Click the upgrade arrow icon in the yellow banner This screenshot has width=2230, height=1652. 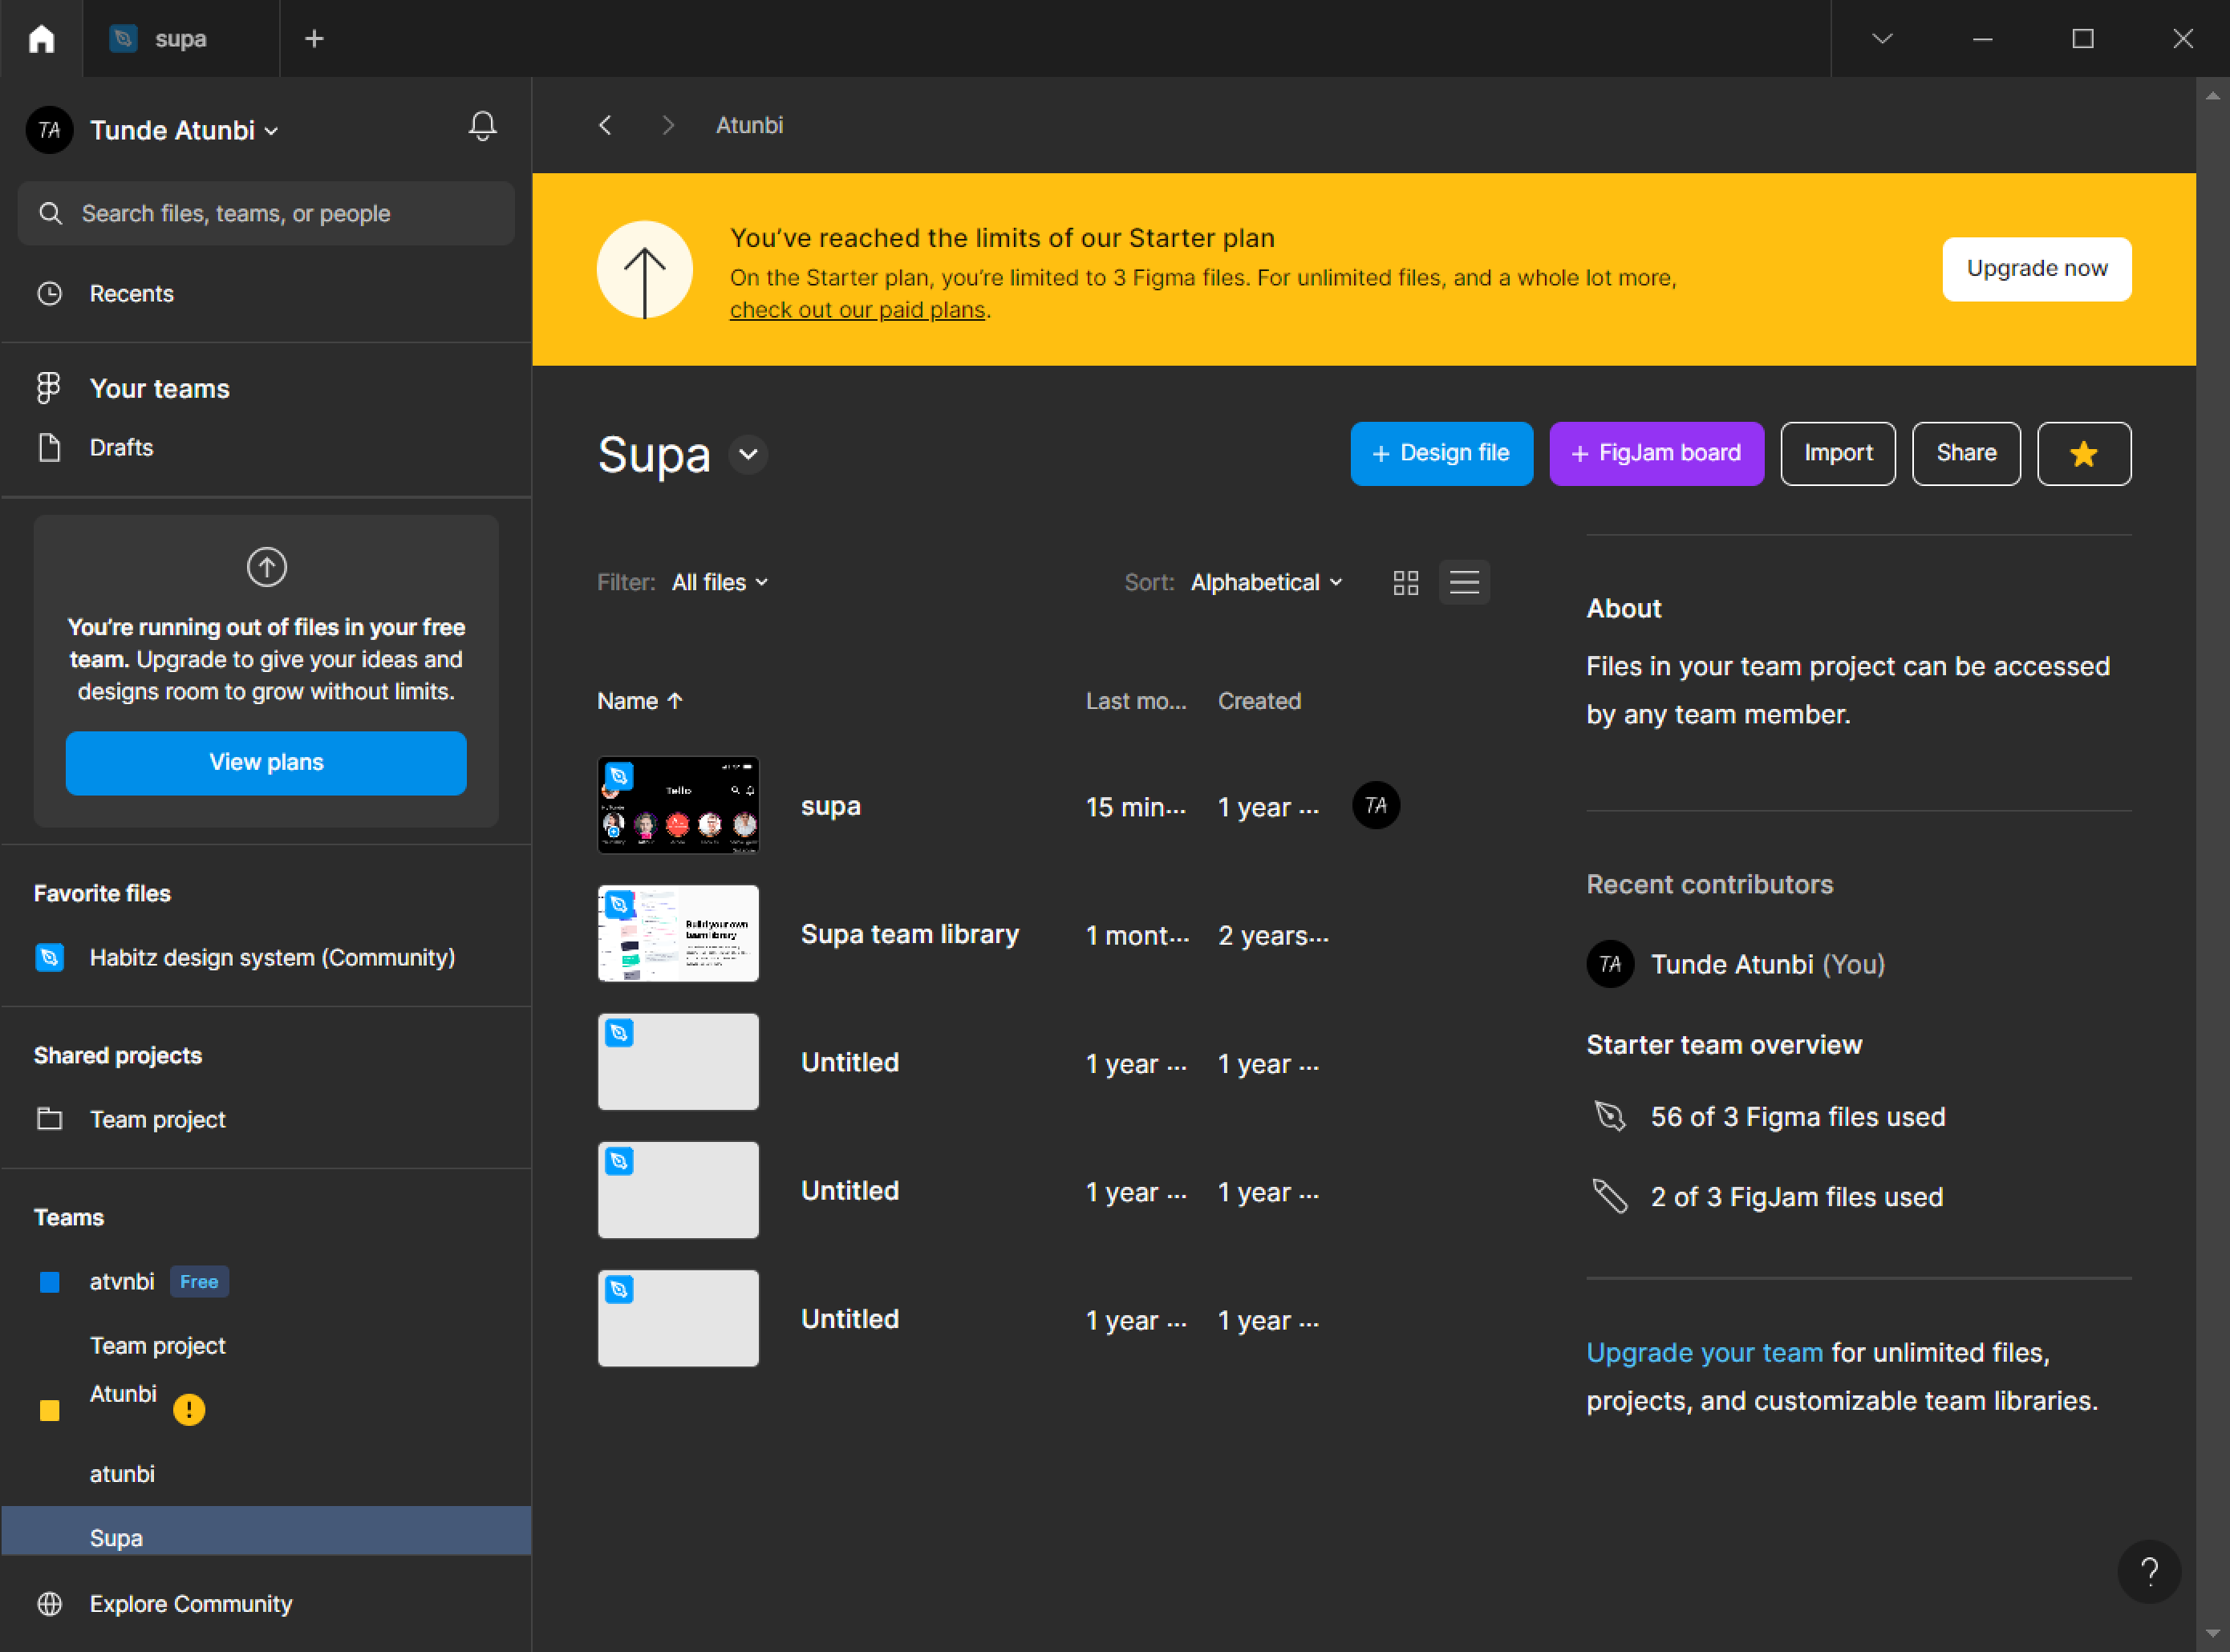(x=645, y=269)
